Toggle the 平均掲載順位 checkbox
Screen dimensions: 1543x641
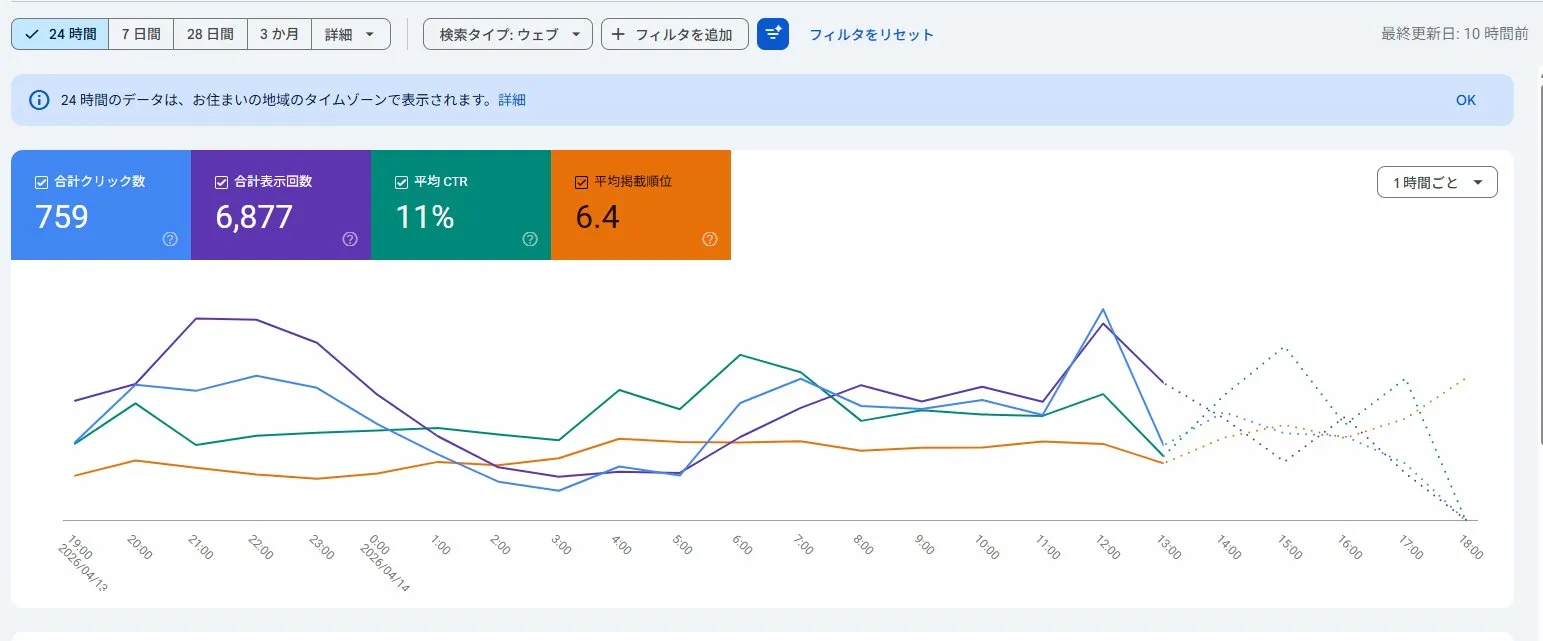[582, 182]
